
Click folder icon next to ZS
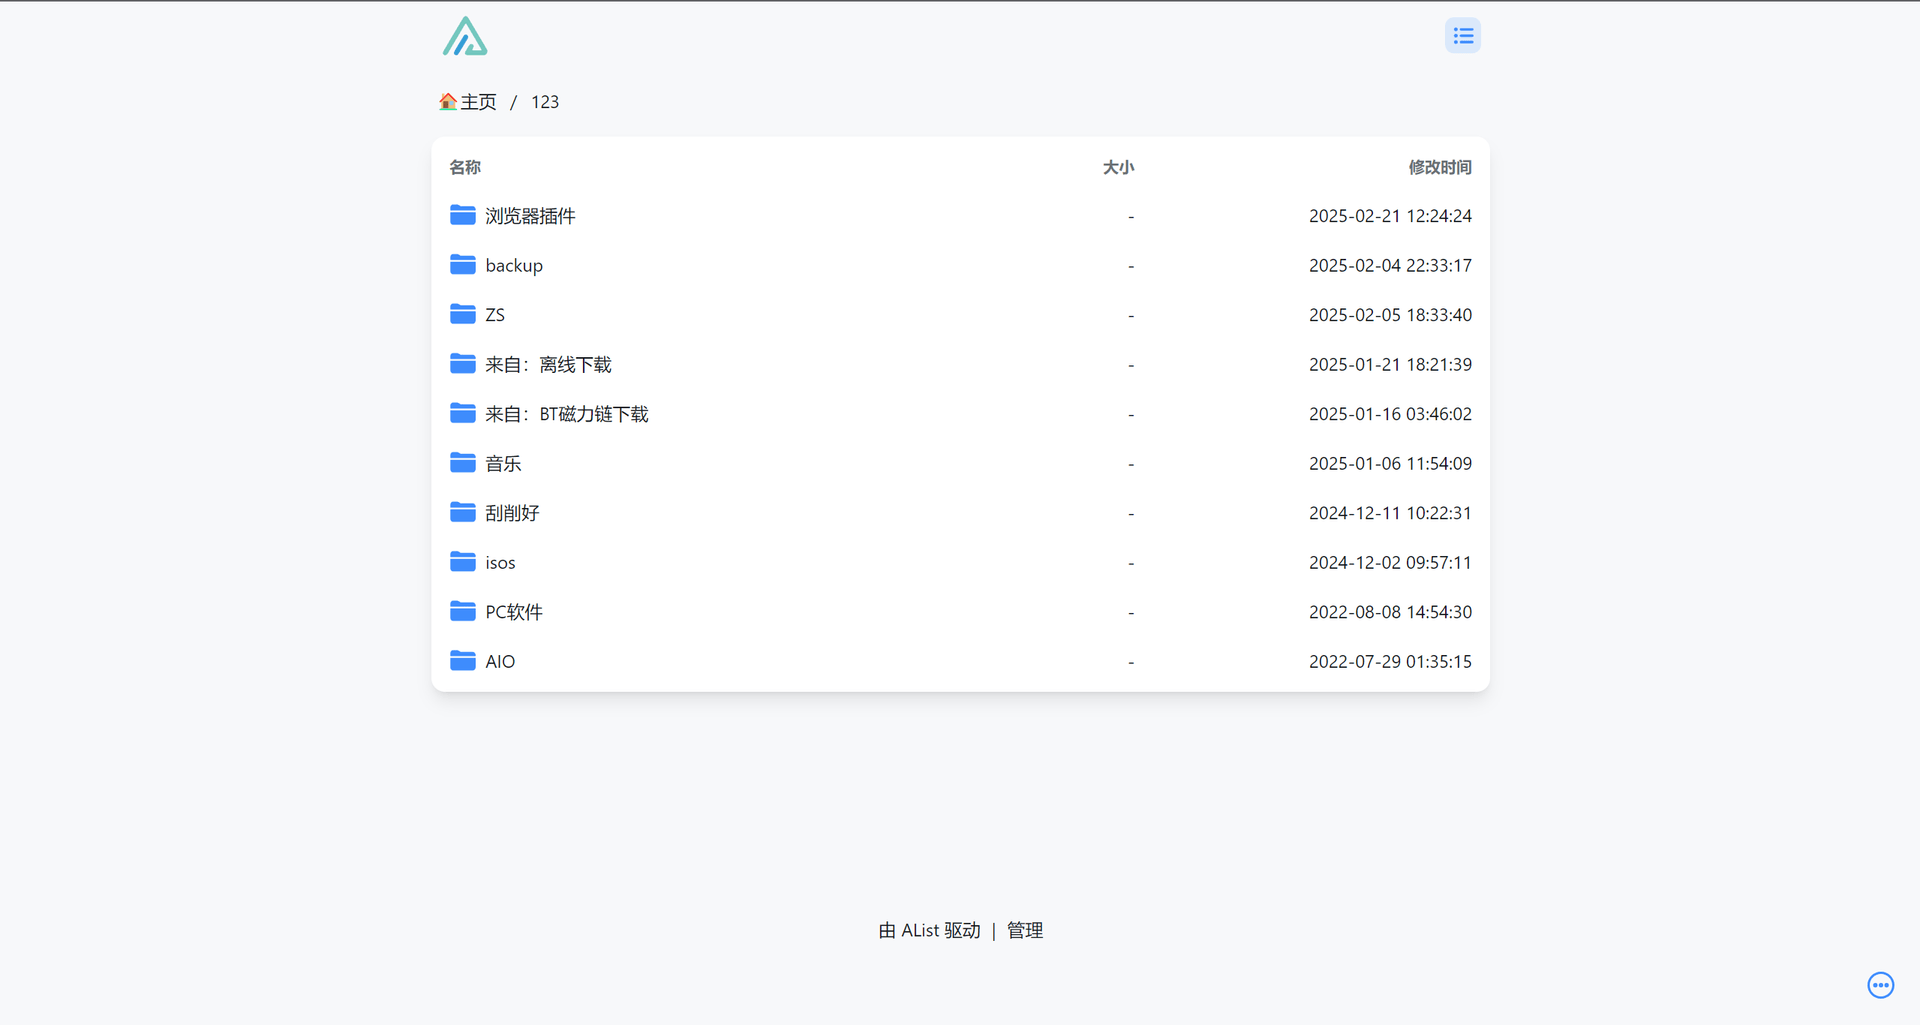(x=463, y=314)
